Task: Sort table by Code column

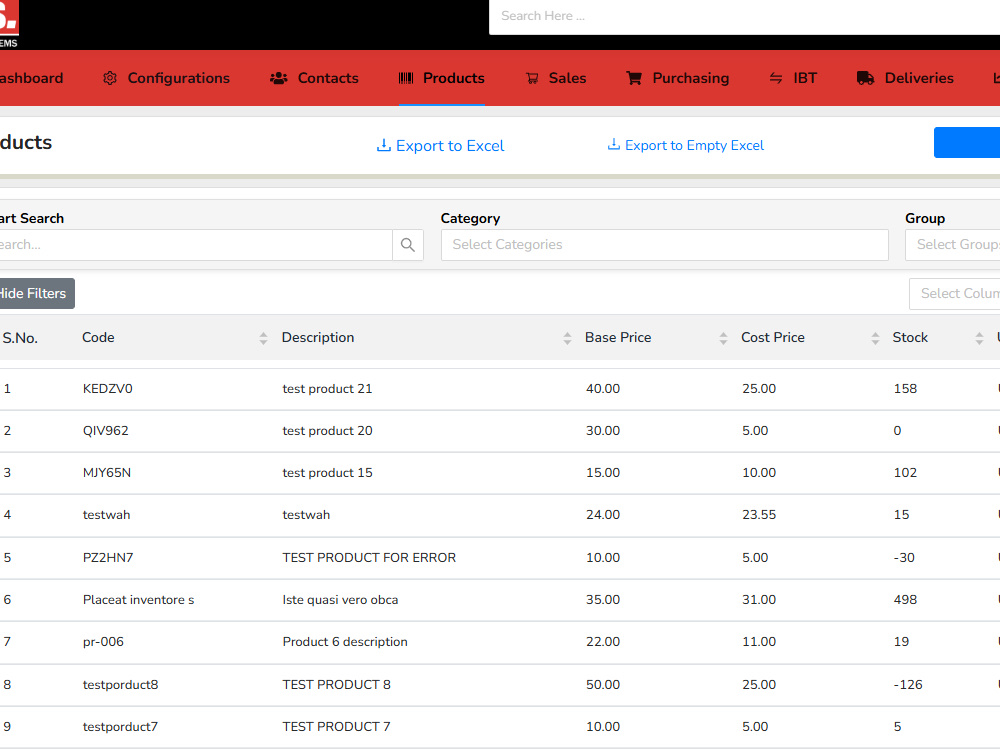Action: pos(263,338)
